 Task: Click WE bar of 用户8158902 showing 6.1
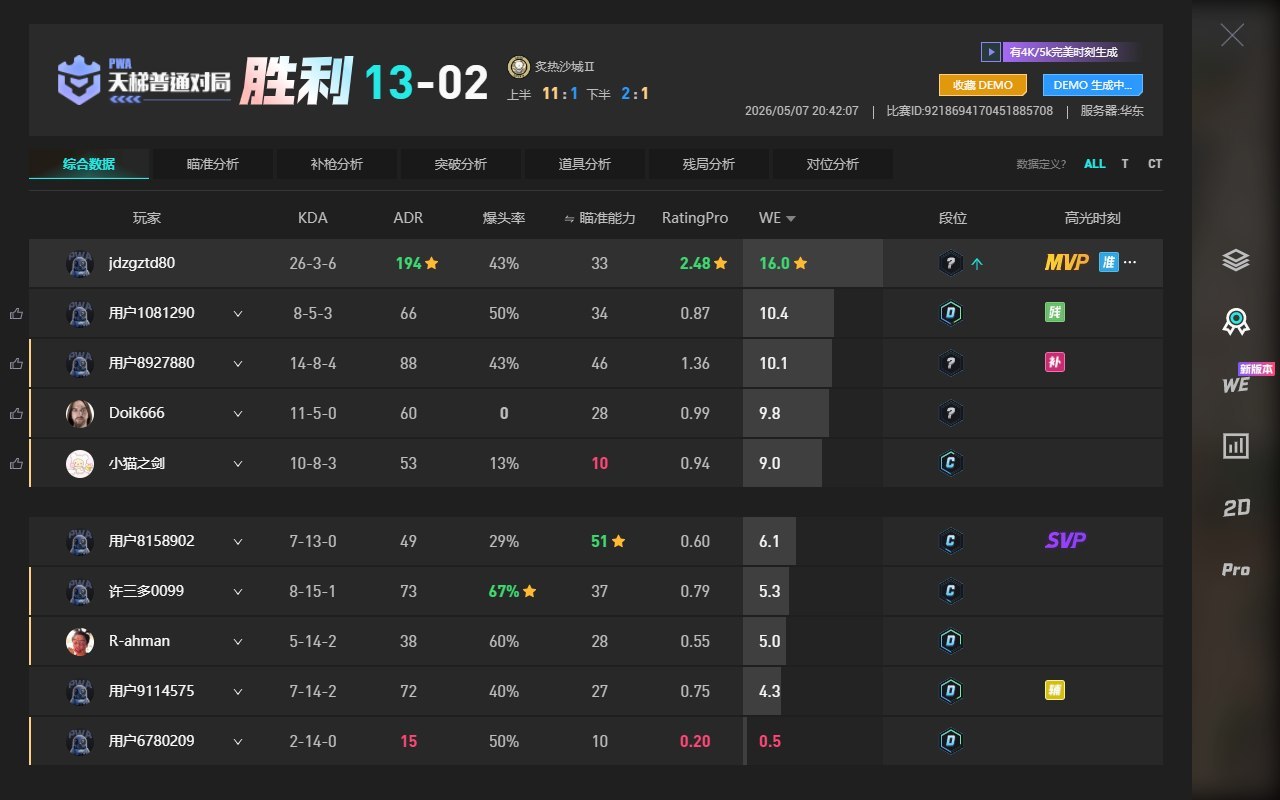point(769,541)
